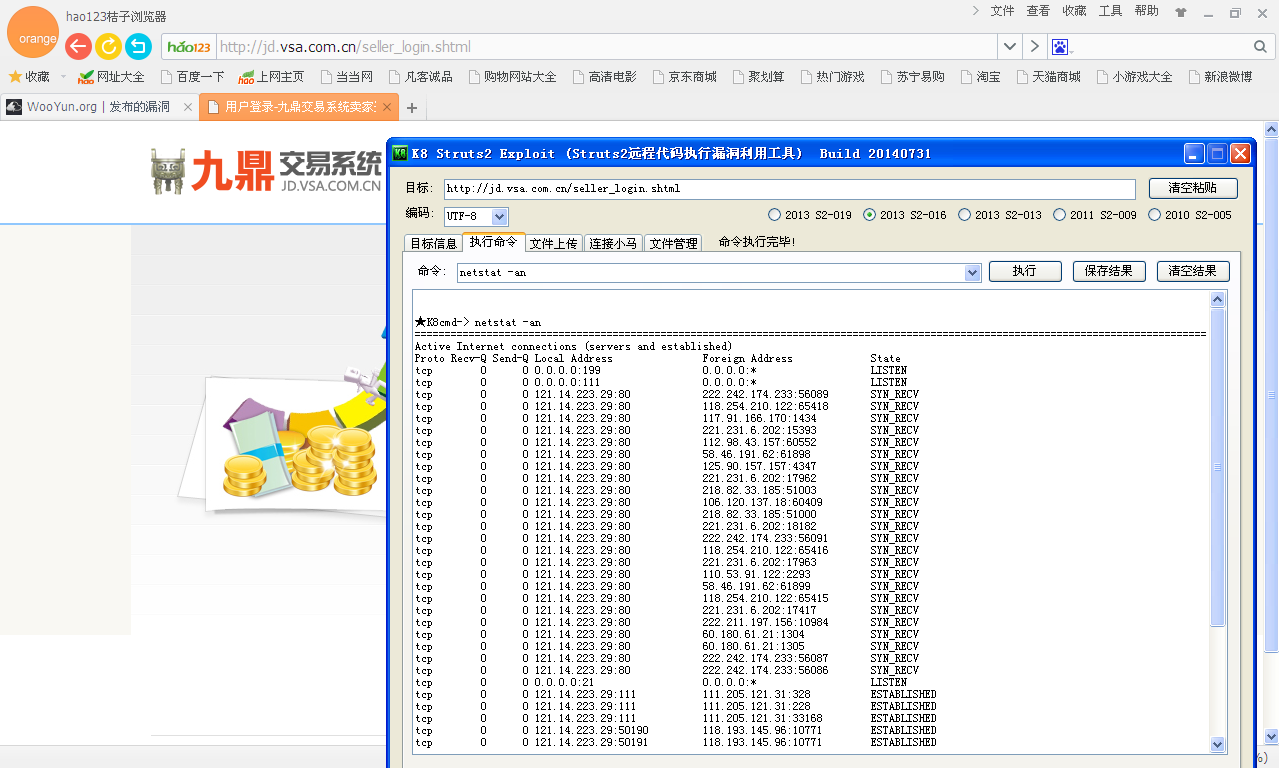Open the 购物网站大全 bookmark
The width and height of the screenshot is (1279, 768).
pyautogui.click(x=511, y=77)
